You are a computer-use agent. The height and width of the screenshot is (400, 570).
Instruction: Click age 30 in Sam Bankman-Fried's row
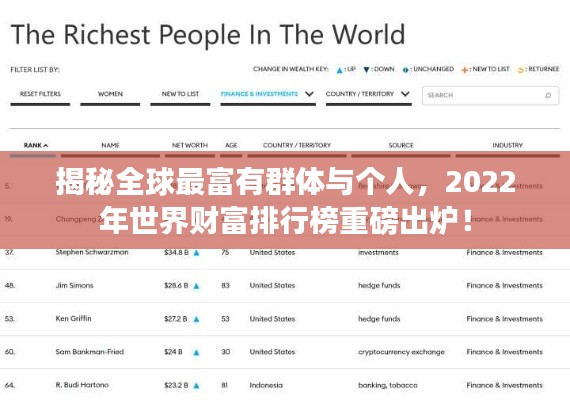pos(225,352)
